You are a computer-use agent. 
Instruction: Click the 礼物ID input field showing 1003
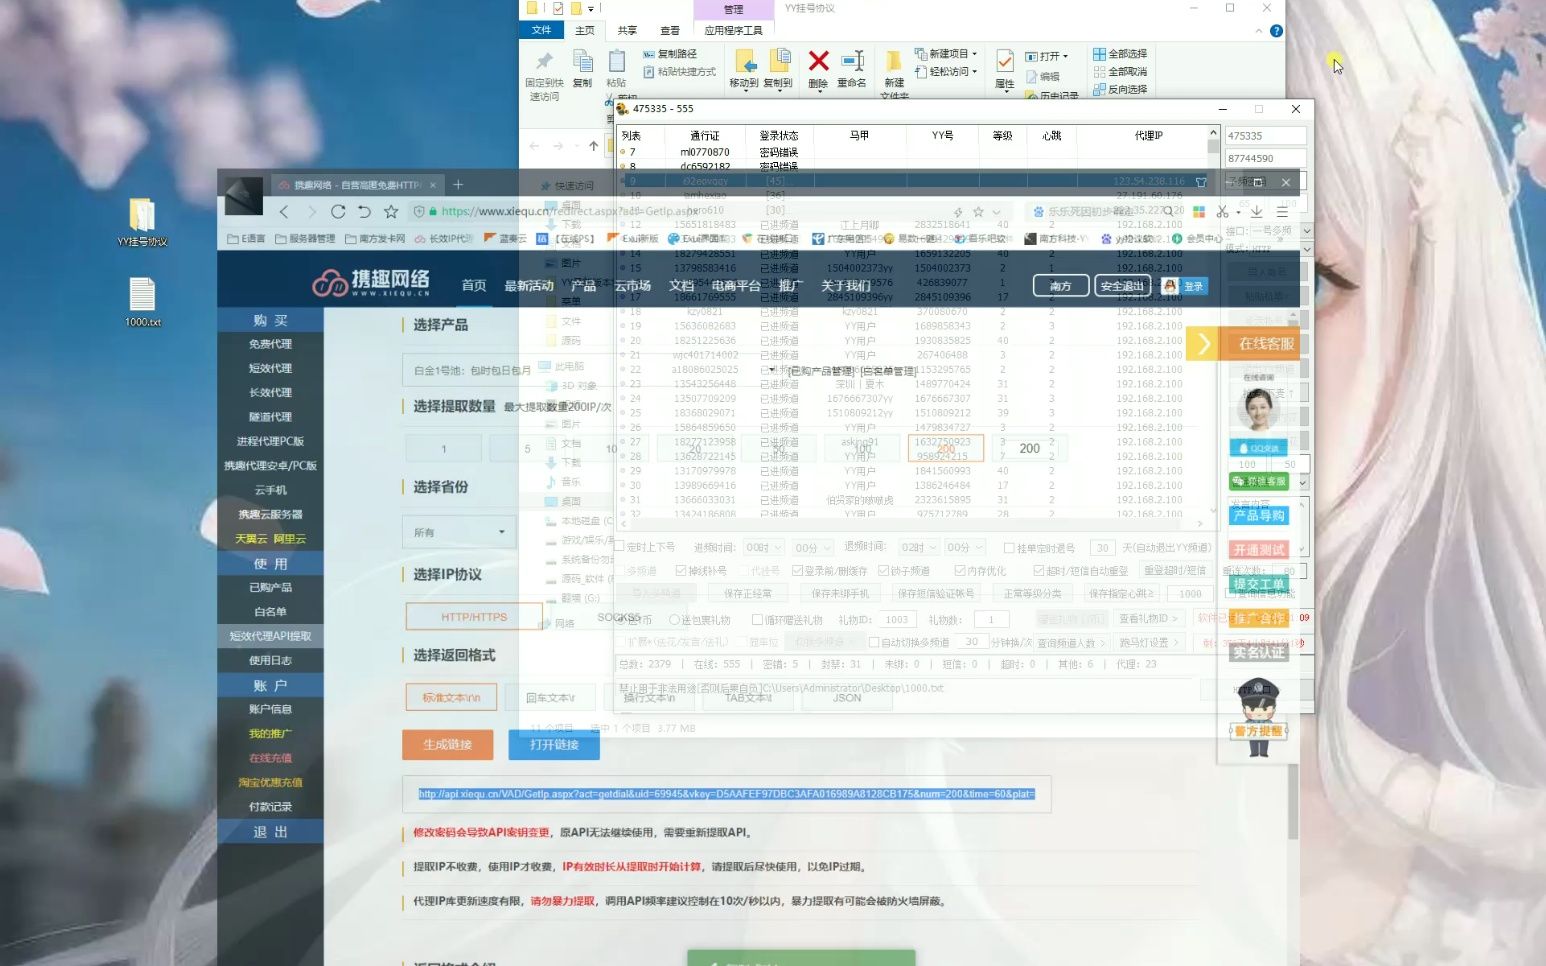coord(897,620)
